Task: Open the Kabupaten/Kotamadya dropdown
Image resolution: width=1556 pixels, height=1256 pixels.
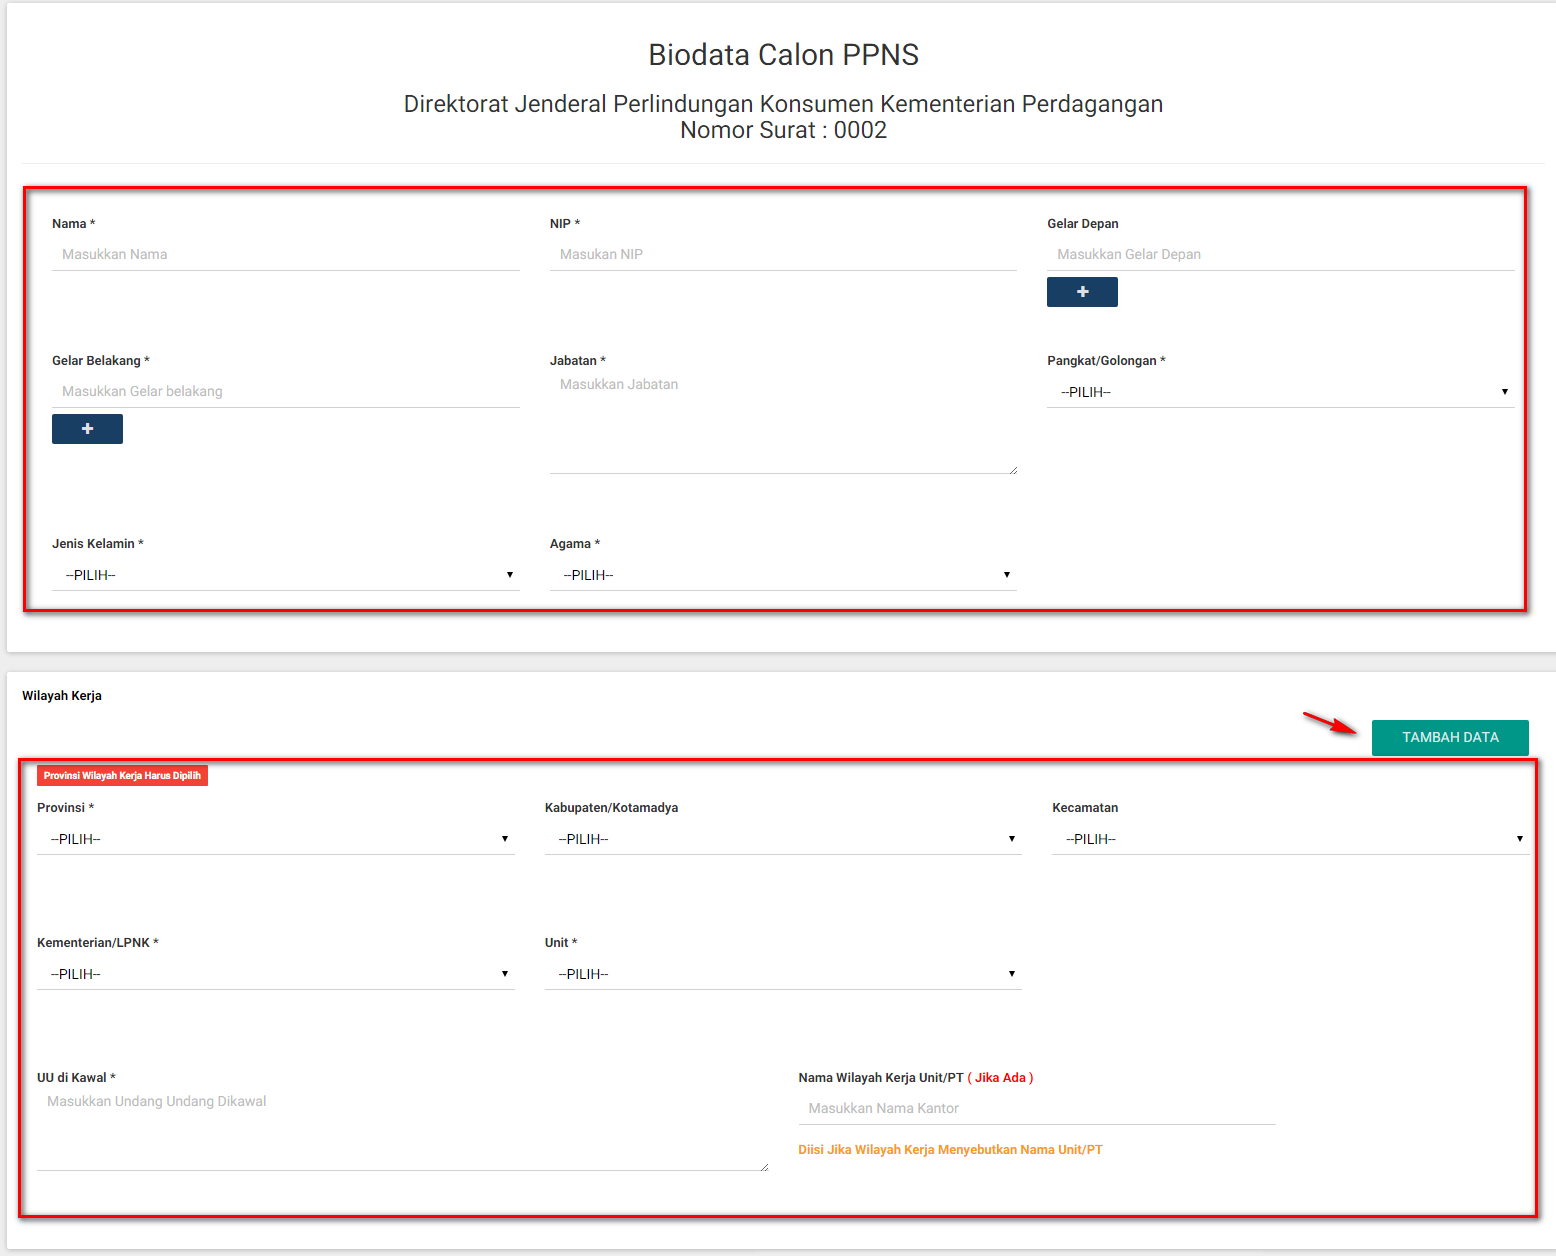Action: (782, 839)
